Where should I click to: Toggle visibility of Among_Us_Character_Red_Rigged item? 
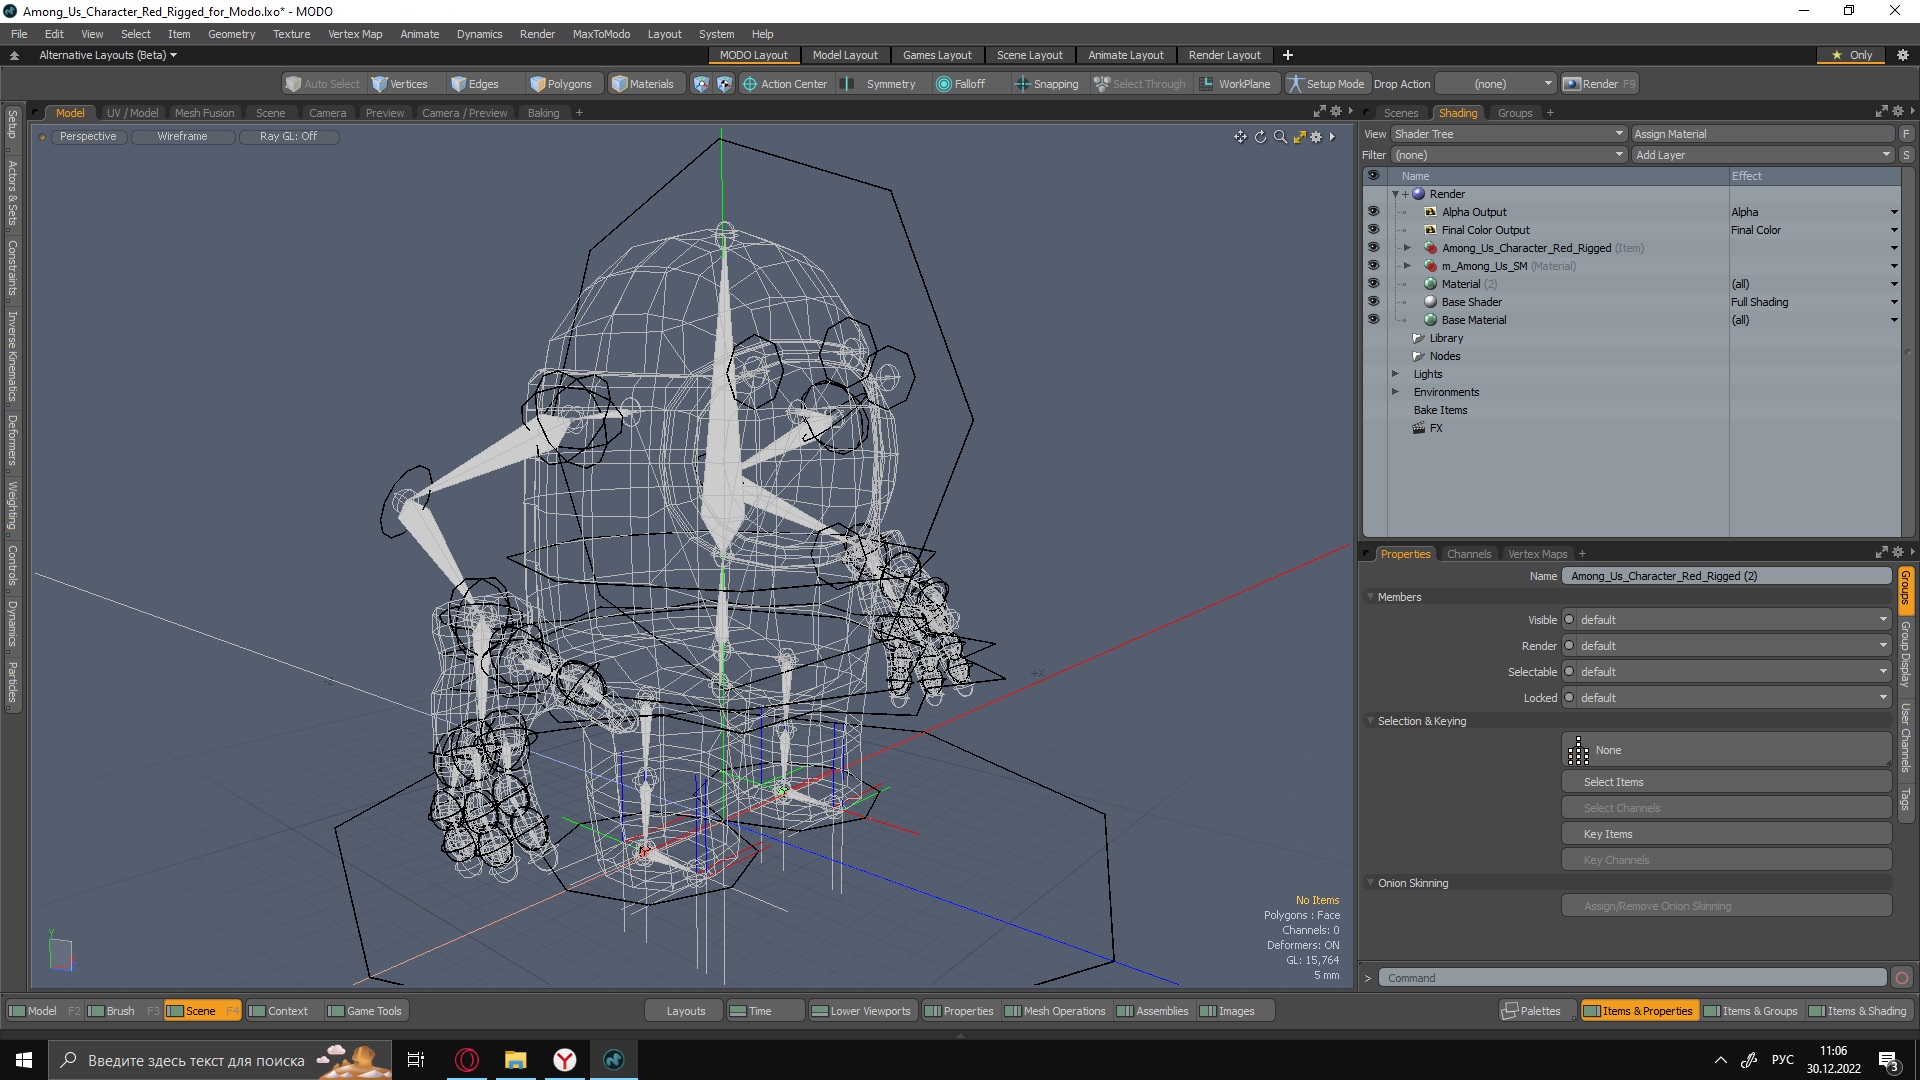click(x=1373, y=248)
